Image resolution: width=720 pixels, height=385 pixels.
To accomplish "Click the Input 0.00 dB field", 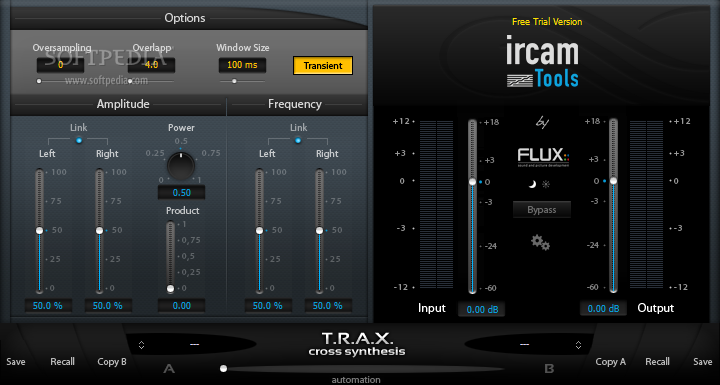I will point(481,310).
